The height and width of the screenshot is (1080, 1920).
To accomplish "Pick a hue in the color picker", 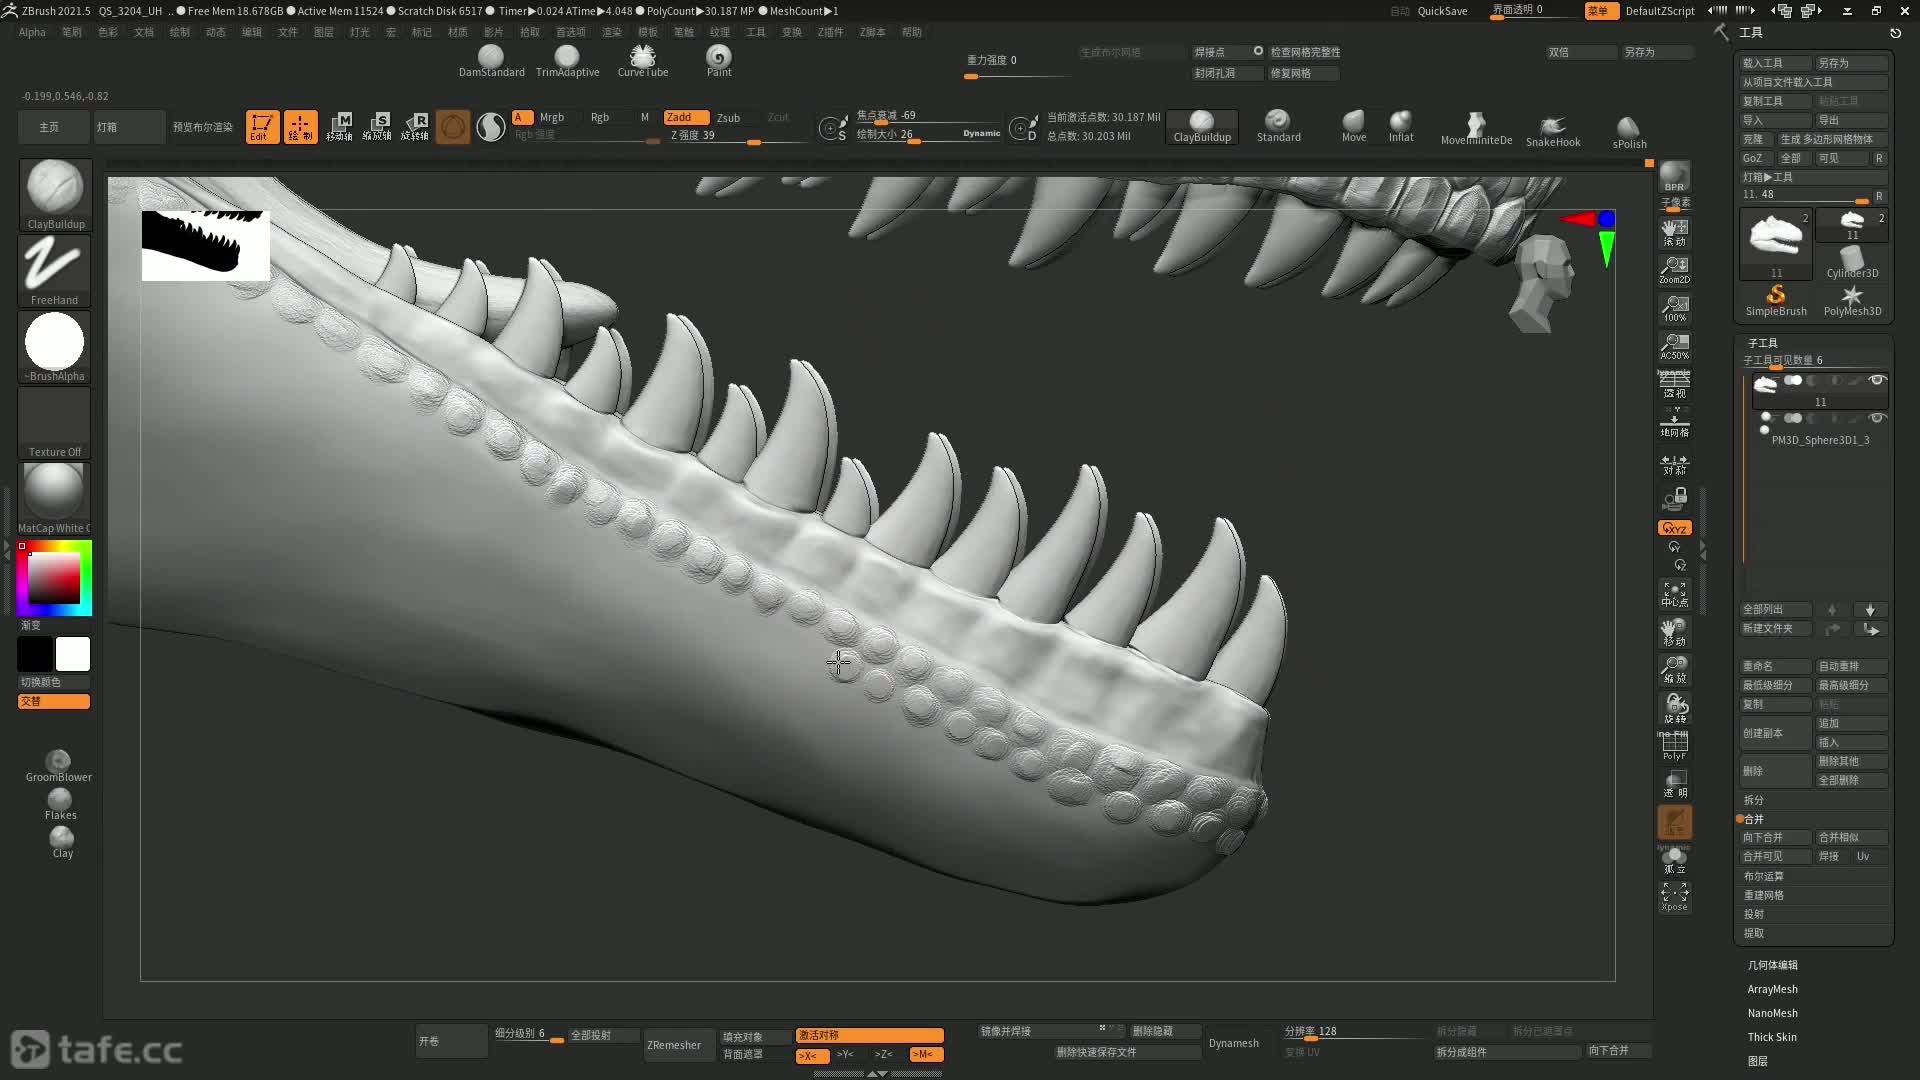I will [x=54, y=578].
